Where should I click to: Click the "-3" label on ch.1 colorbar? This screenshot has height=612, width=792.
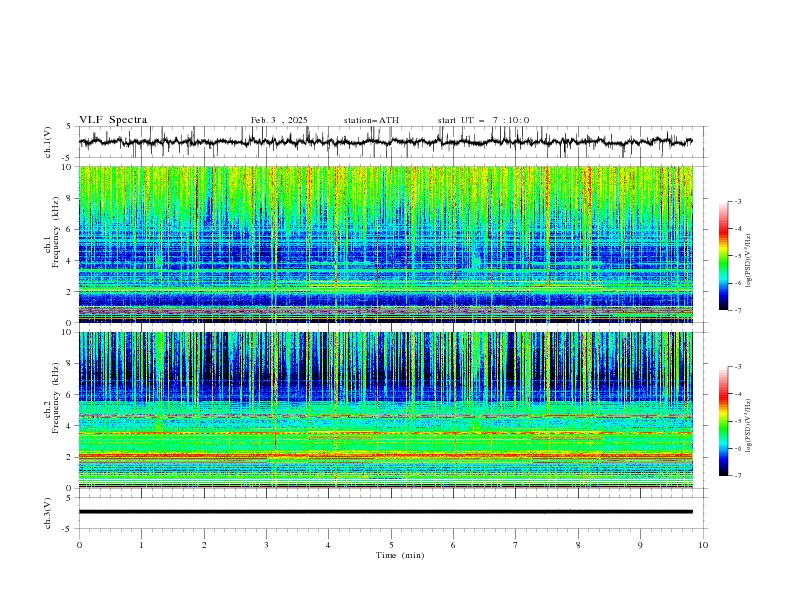click(x=737, y=201)
